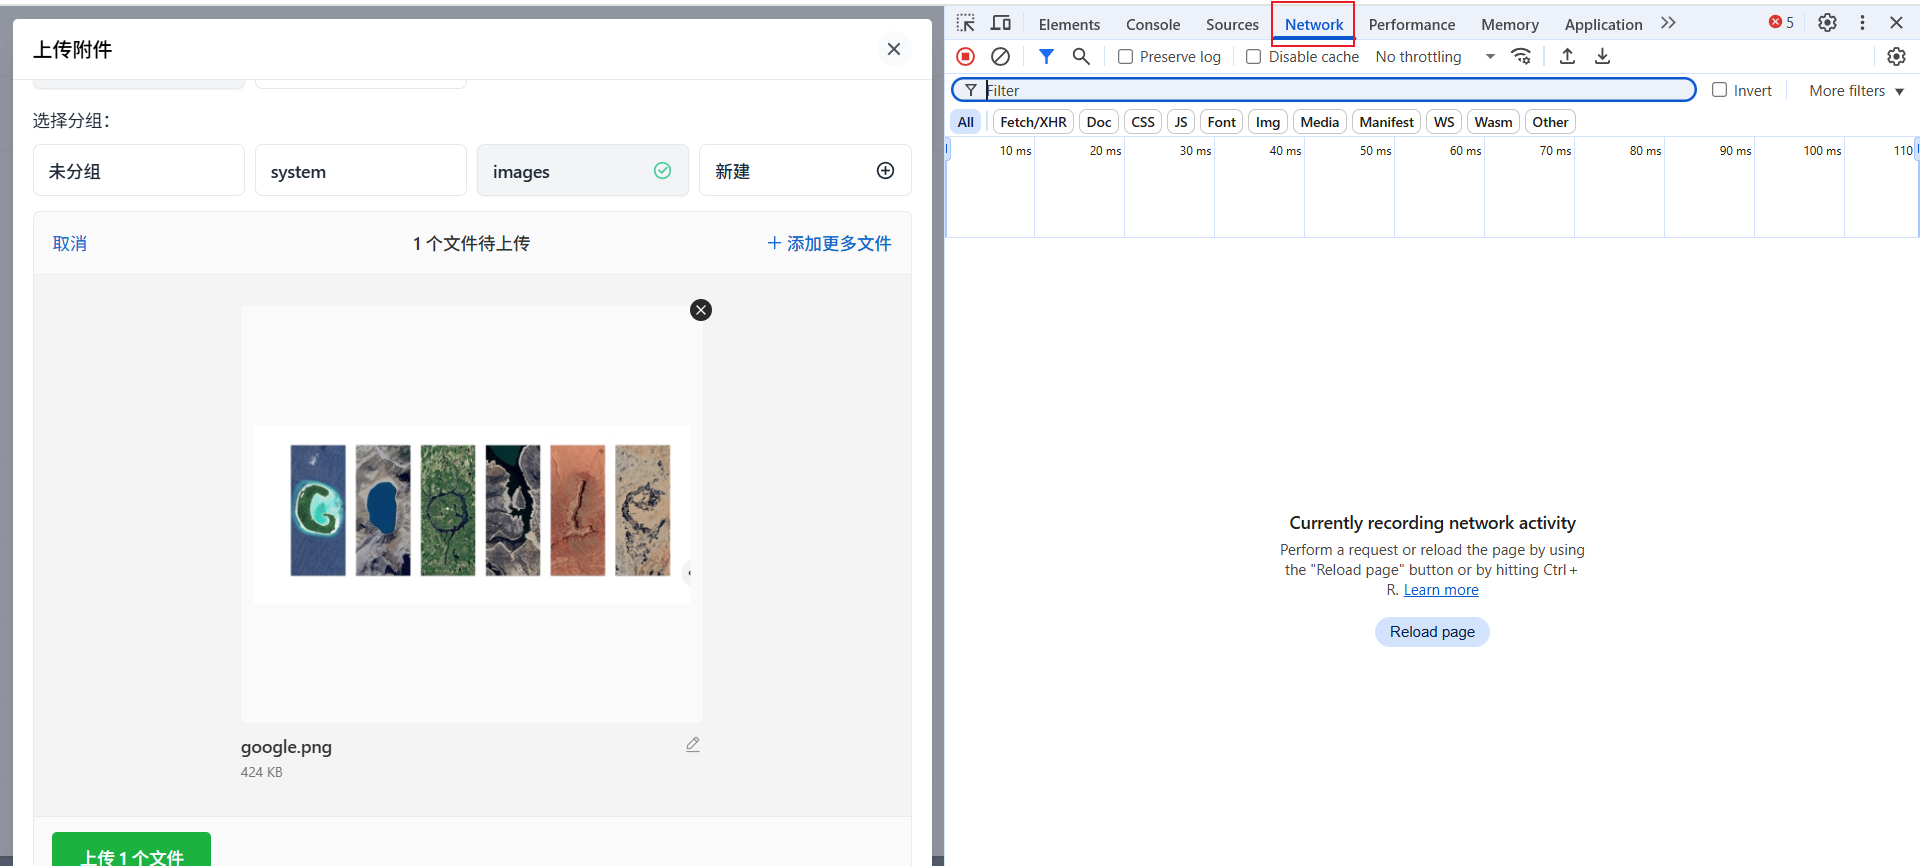1920x866 pixels.
Task: Filter requests by Media type
Action: 1319,122
